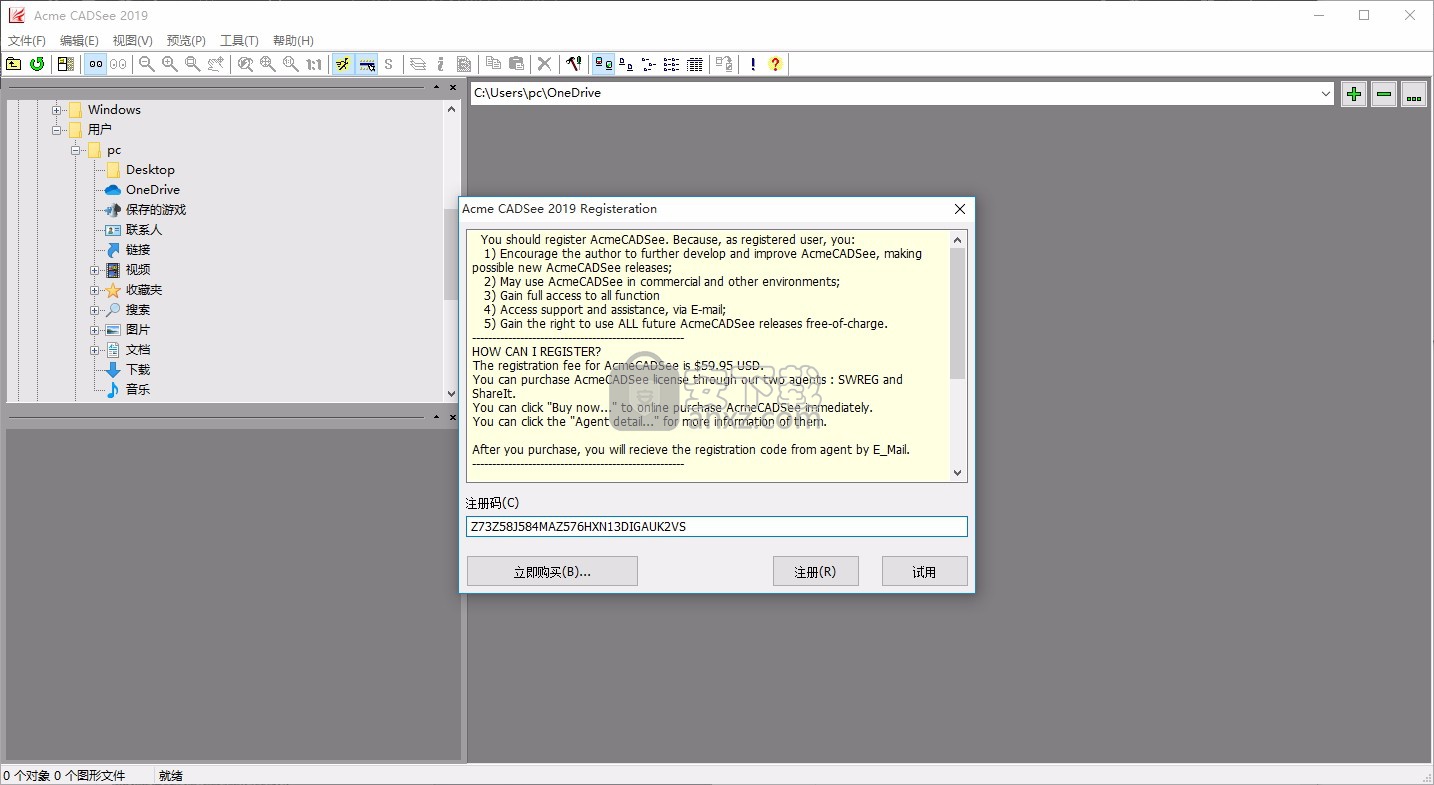This screenshot has height=785, width=1434.
Task: Select the Desktop folder in tree
Action: coord(150,170)
